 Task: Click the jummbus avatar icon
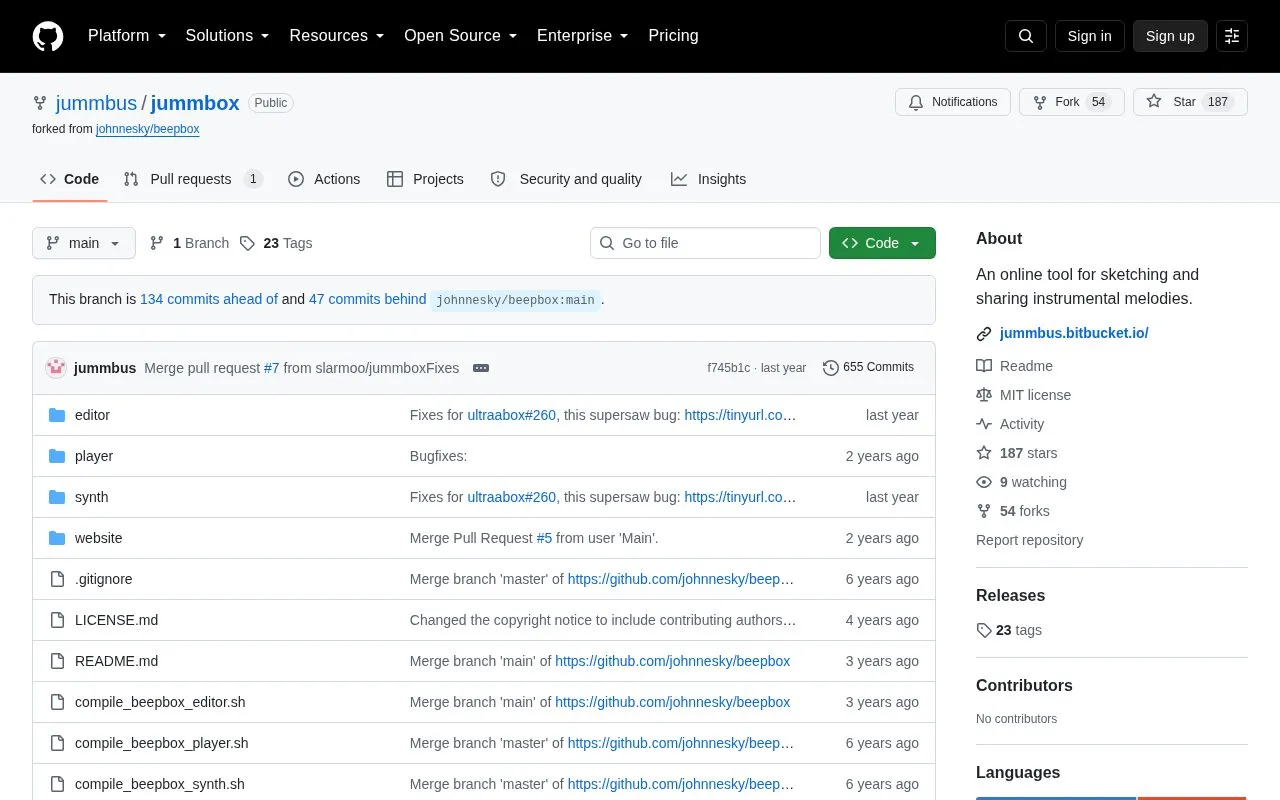pos(56,368)
